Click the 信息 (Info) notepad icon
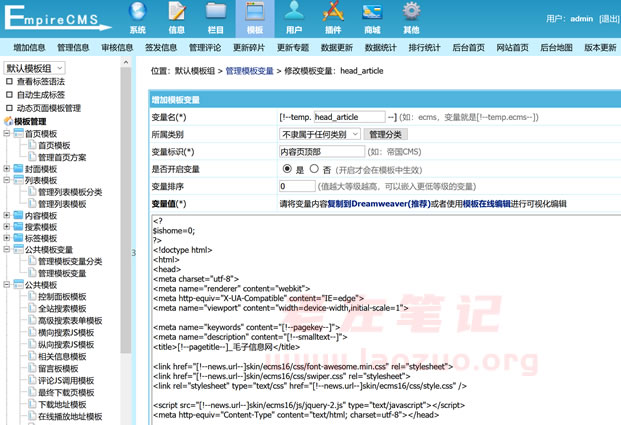Image resolution: width=621 pixels, height=425 pixels. point(176,17)
